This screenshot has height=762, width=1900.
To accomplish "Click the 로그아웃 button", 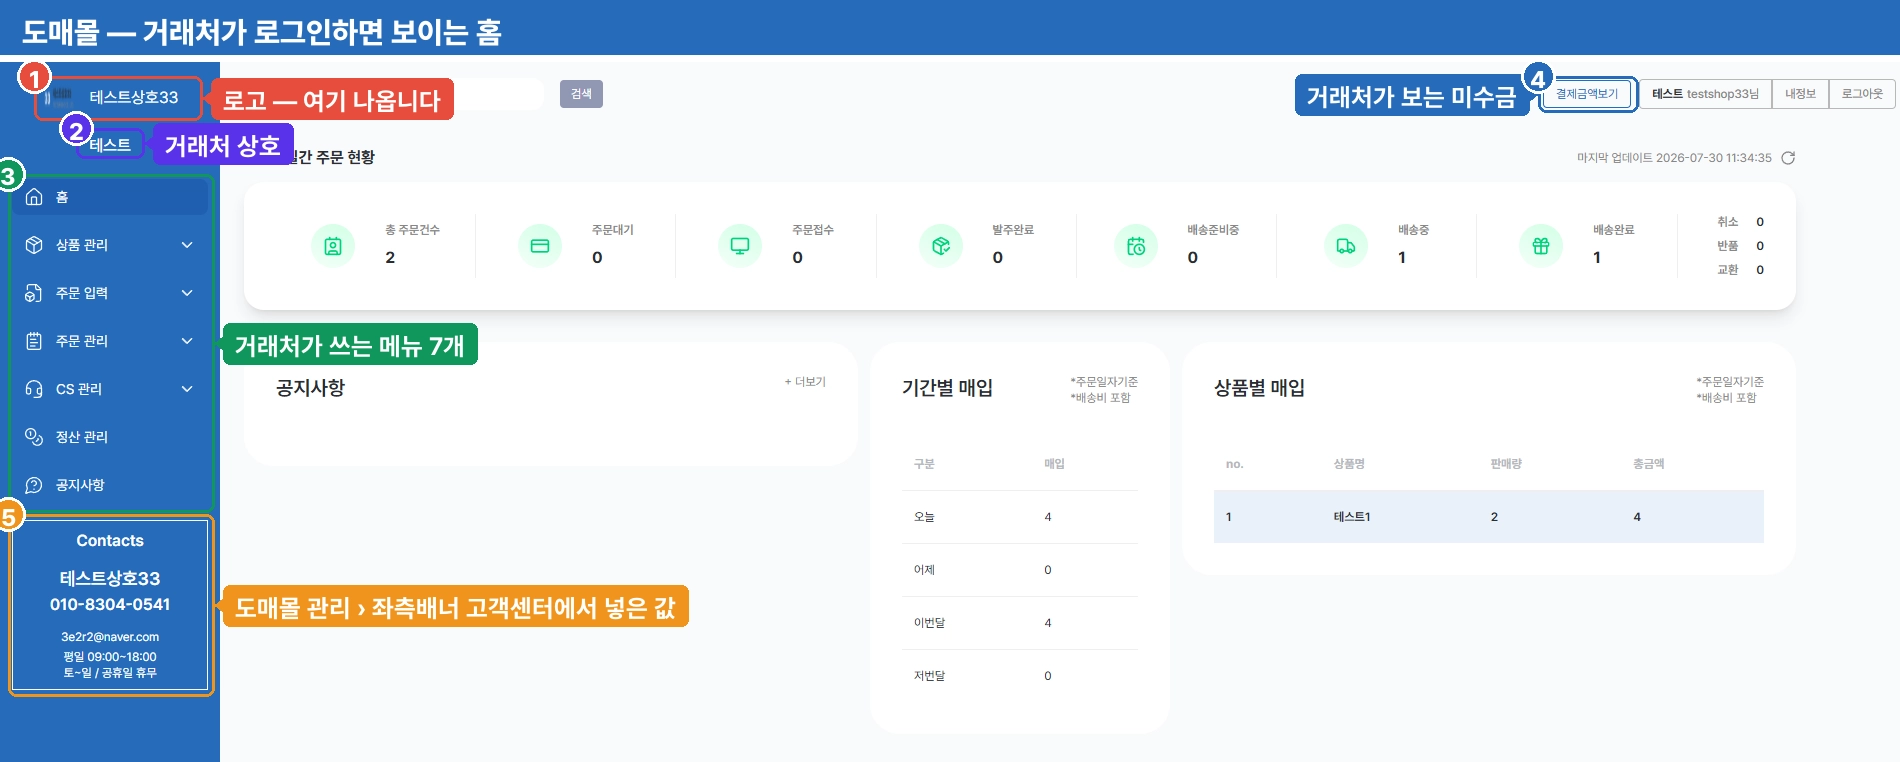I will pos(1862,94).
